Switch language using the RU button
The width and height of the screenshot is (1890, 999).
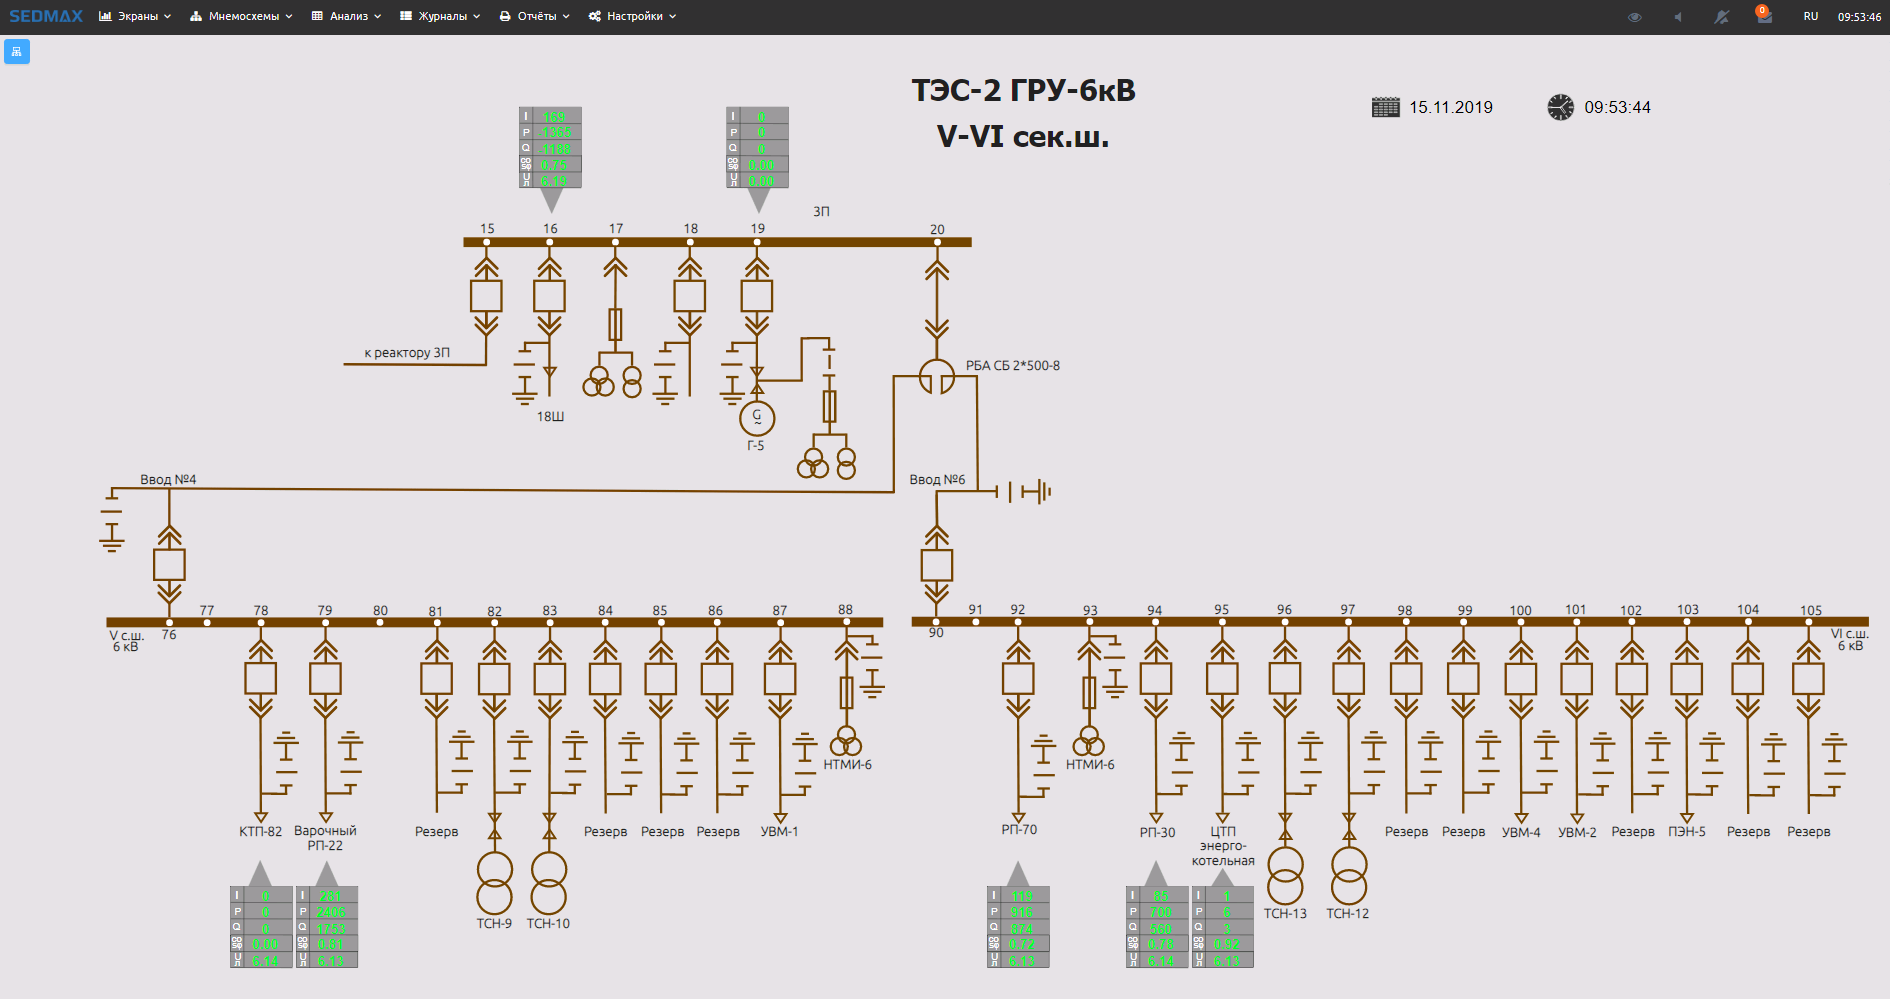pyautogui.click(x=1810, y=17)
